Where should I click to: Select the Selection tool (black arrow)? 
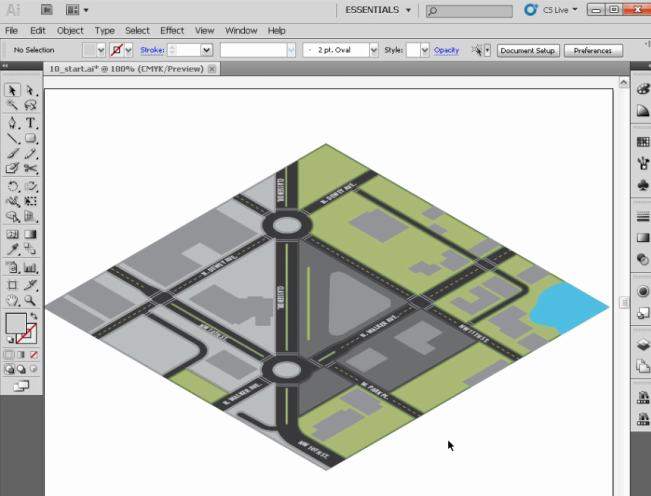pyautogui.click(x=12, y=90)
